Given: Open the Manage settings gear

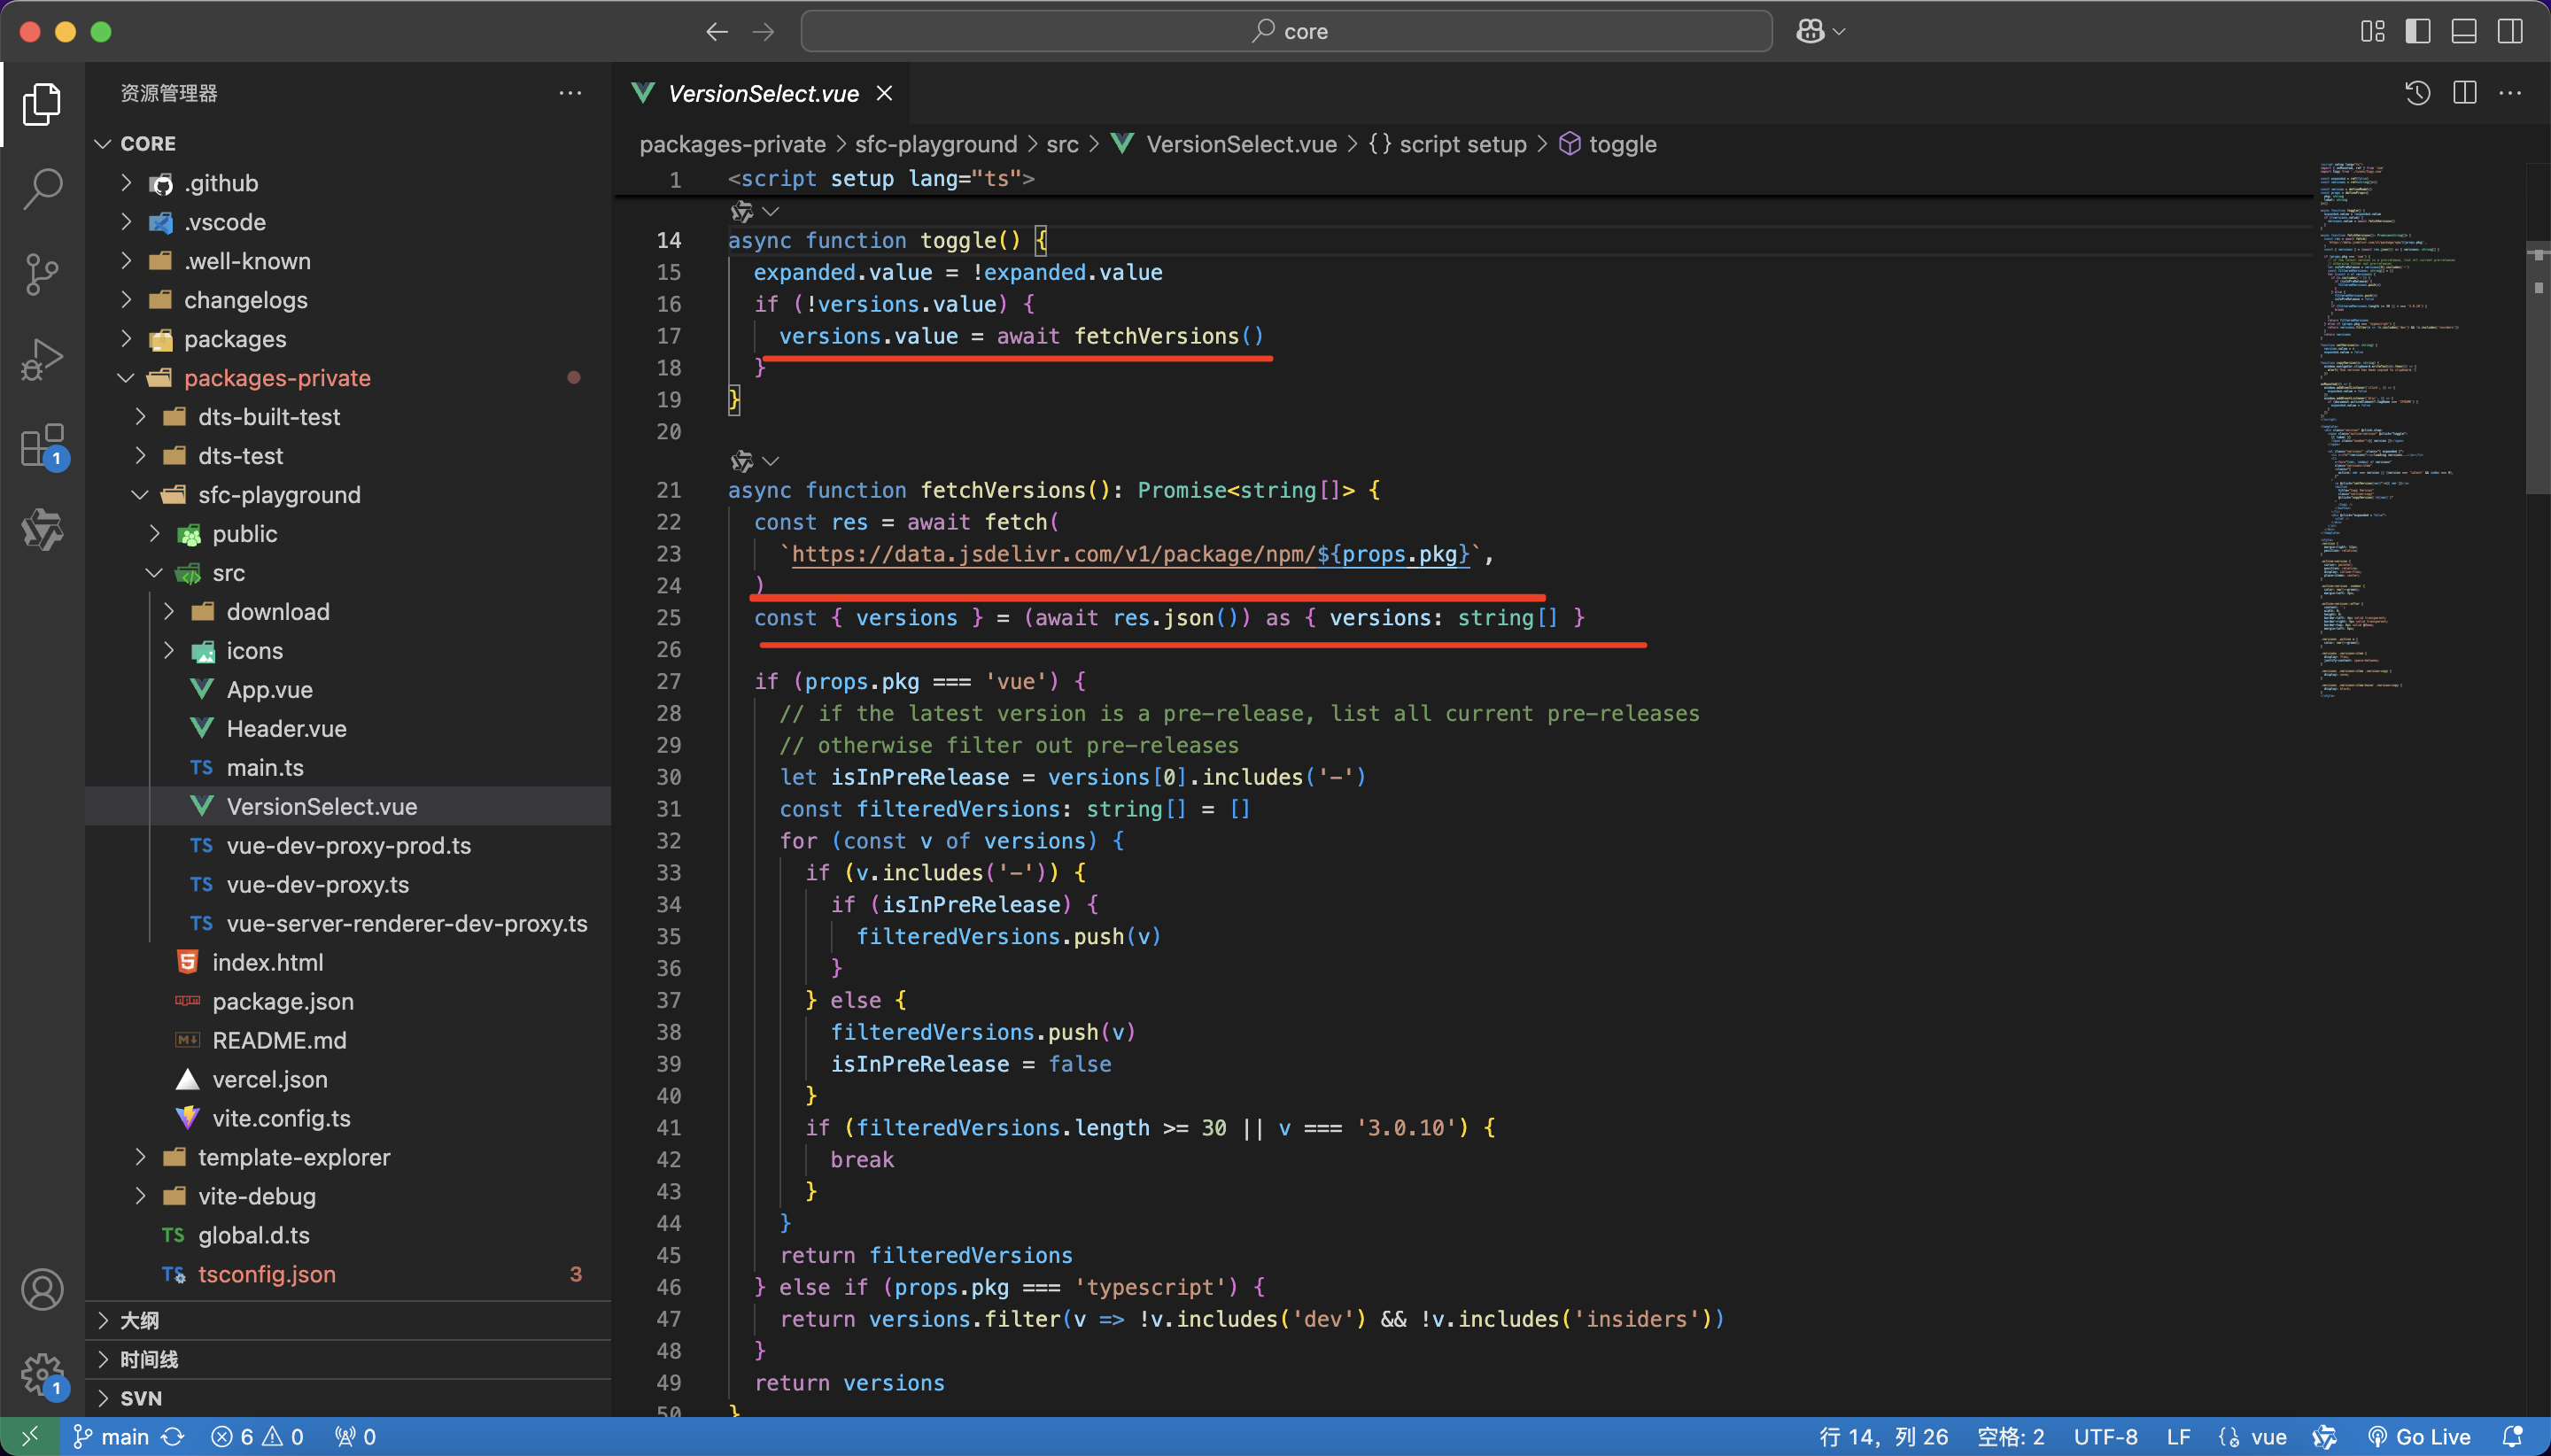Looking at the screenshot, I should [x=42, y=1375].
